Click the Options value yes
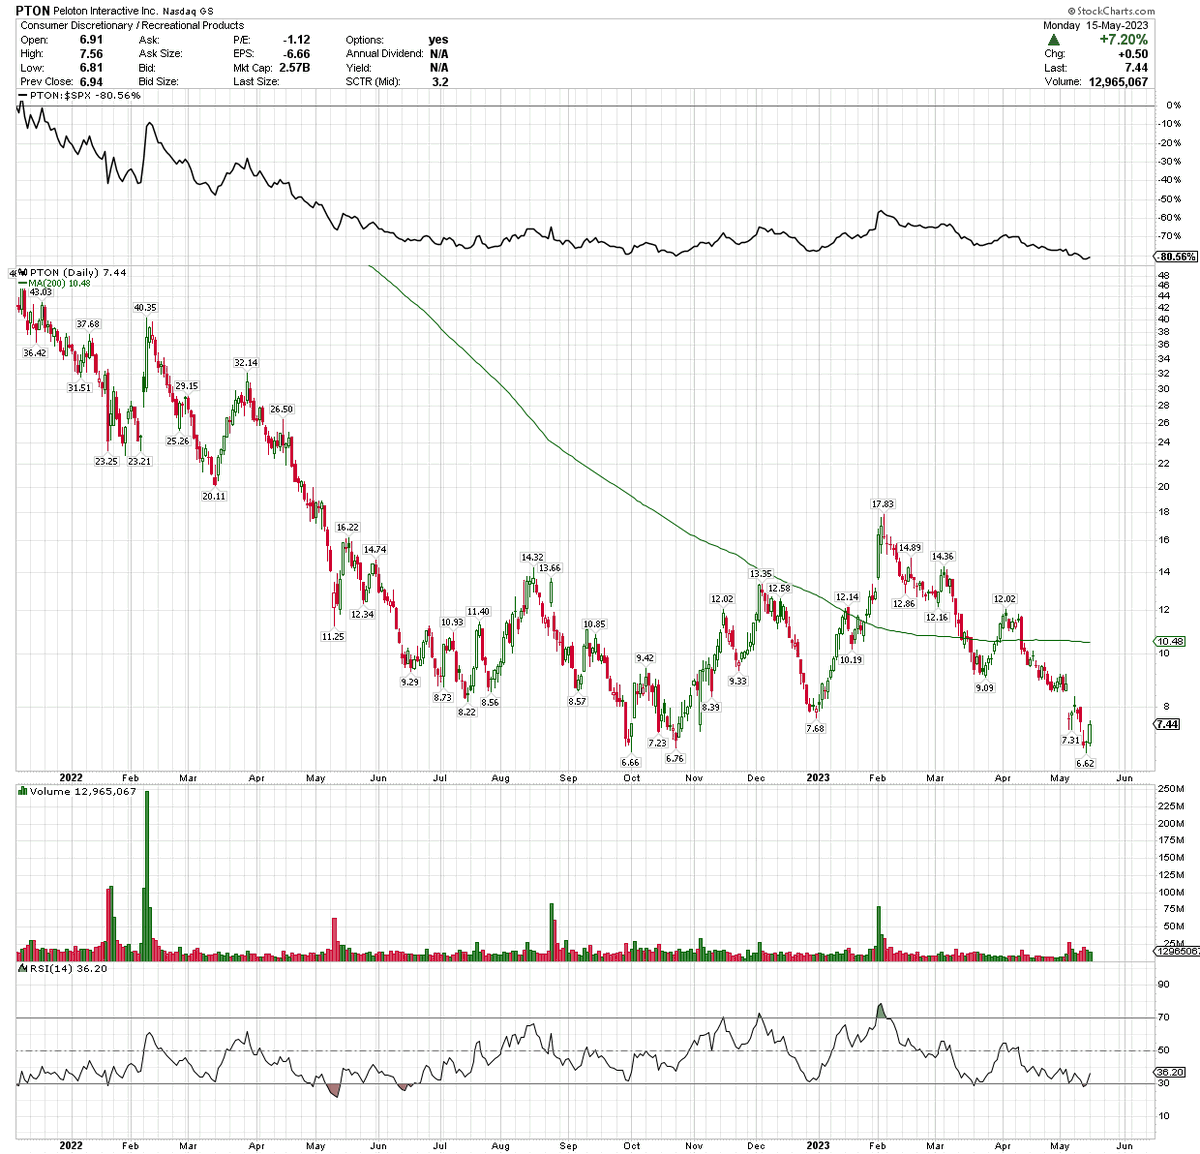Viewport: 1200px width, 1154px height. coord(439,40)
